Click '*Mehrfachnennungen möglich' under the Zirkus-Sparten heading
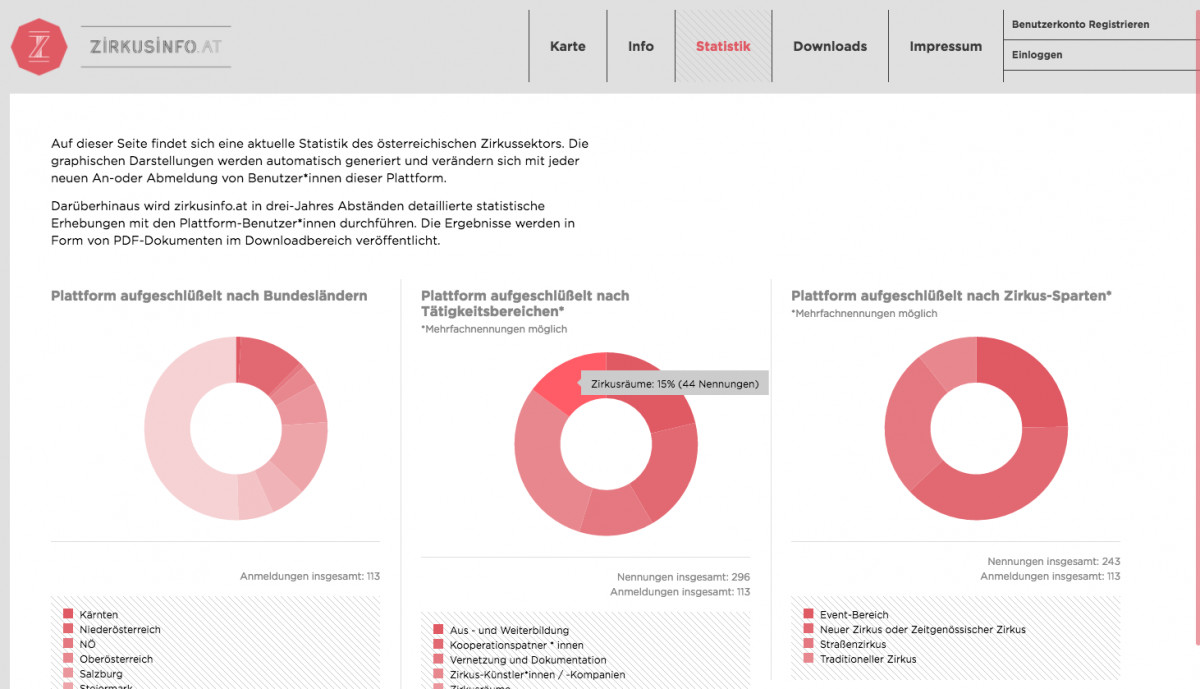The height and width of the screenshot is (689, 1200). coord(864,313)
